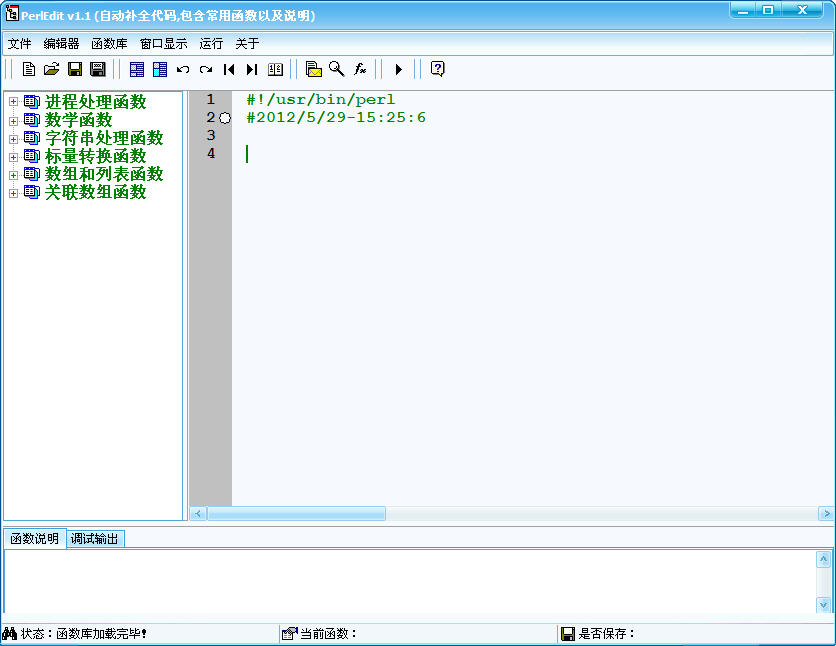836x646 pixels.
Task: Click the PerlEdit title bar app icon
Action: (12, 14)
